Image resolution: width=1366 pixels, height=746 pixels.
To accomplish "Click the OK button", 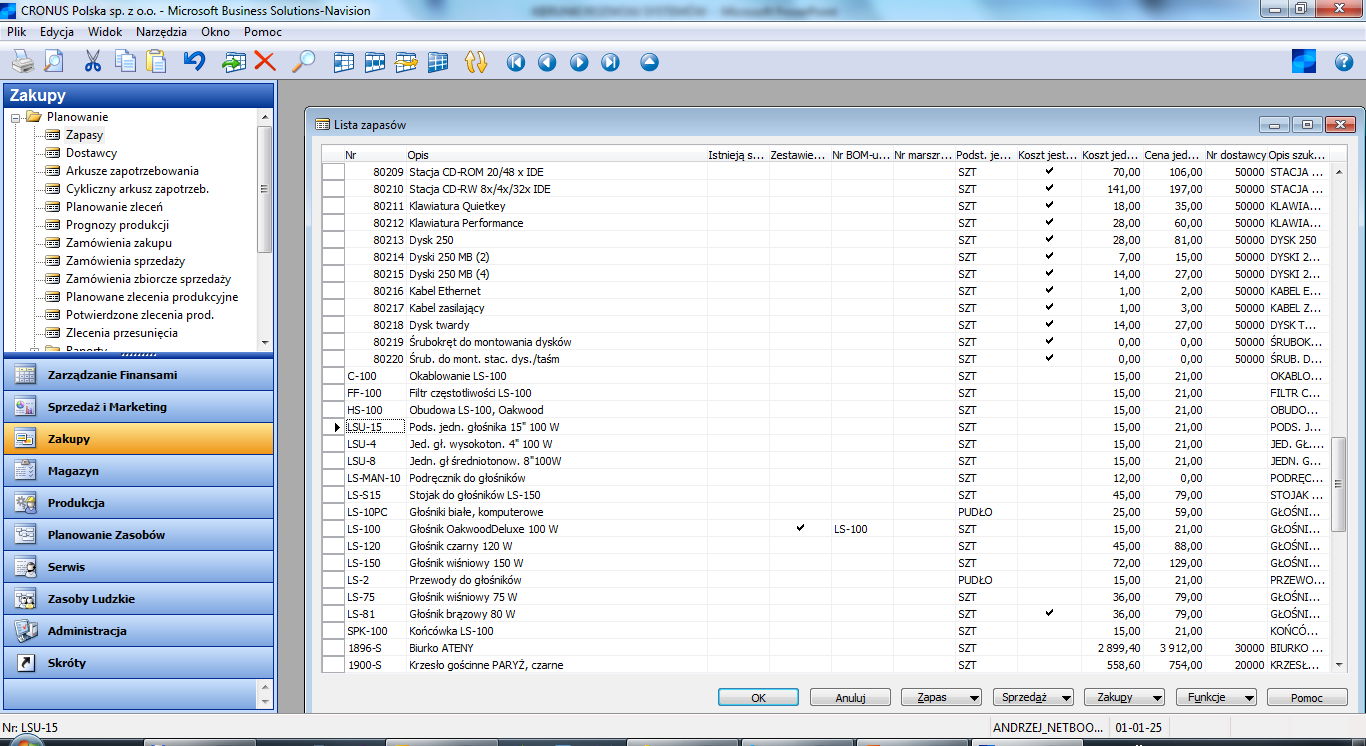I will pos(758,698).
